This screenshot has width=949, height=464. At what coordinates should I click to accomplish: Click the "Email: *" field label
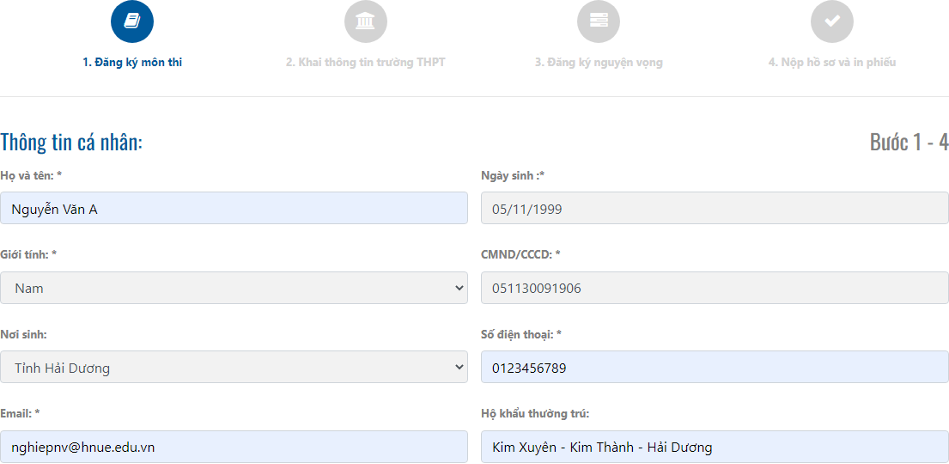point(20,413)
